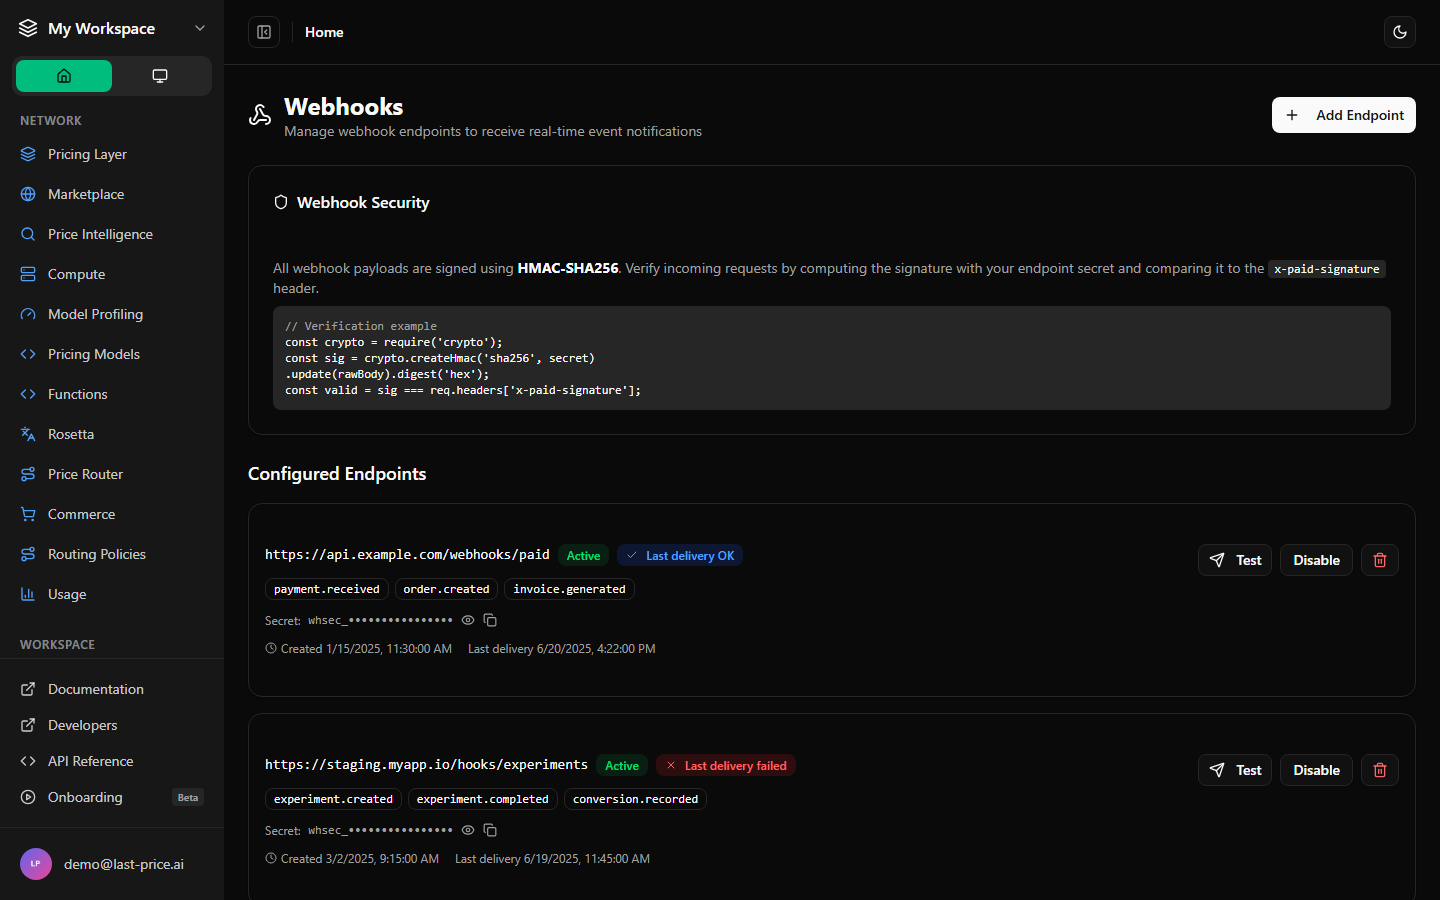Open Pricing Layer in sidebar
The height and width of the screenshot is (900, 1440).
point(112,154)
